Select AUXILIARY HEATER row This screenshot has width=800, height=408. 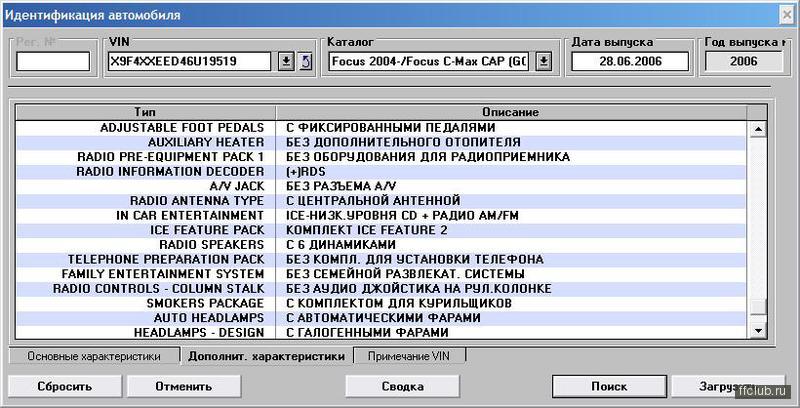tap(381, 142)
